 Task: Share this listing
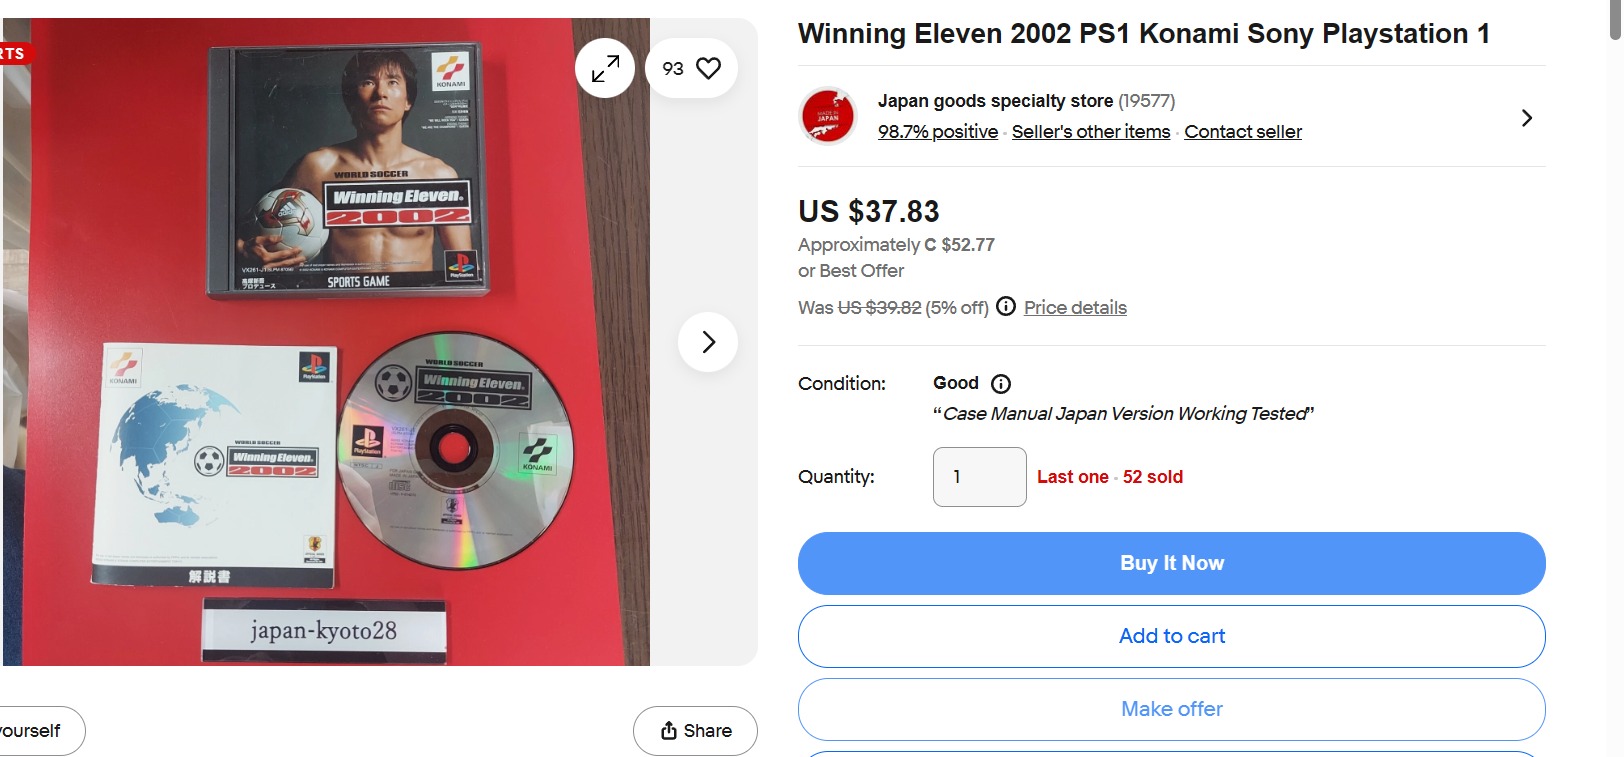click(695, 731)
